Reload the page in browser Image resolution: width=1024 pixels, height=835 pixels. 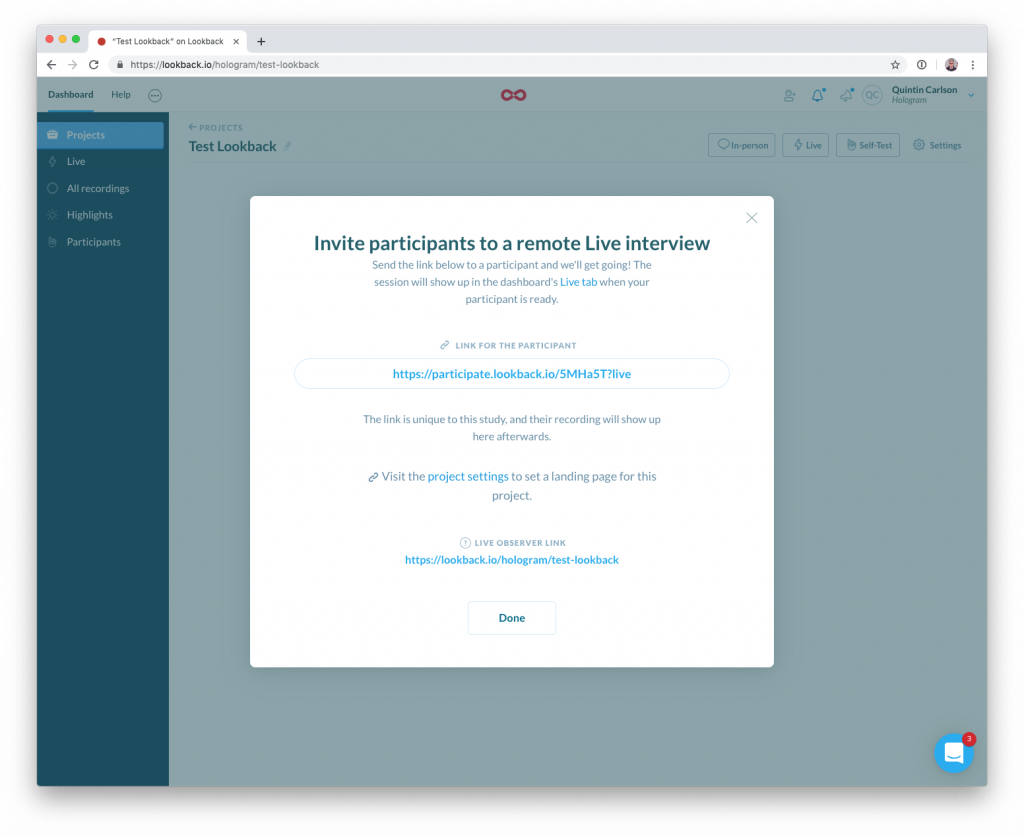[x=94, y=65]
